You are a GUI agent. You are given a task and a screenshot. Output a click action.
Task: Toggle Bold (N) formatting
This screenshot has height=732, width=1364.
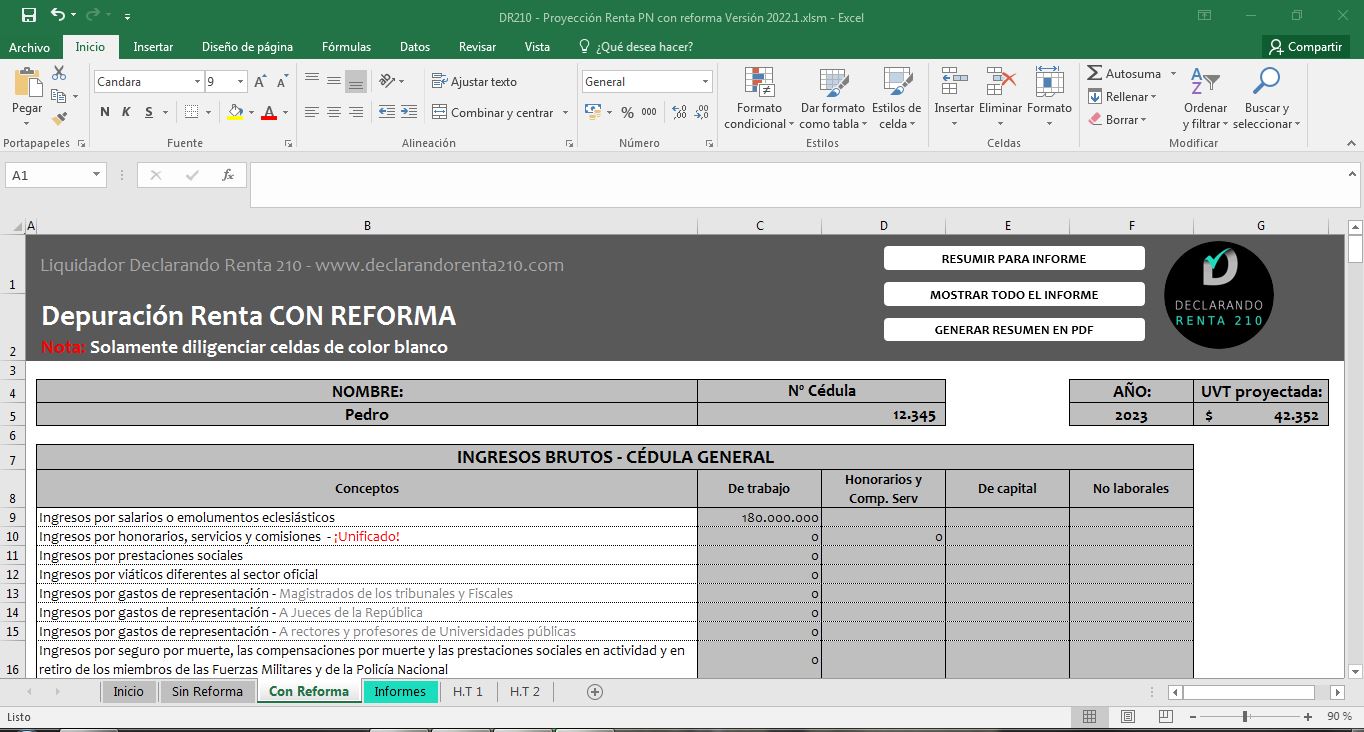(105, 112)
